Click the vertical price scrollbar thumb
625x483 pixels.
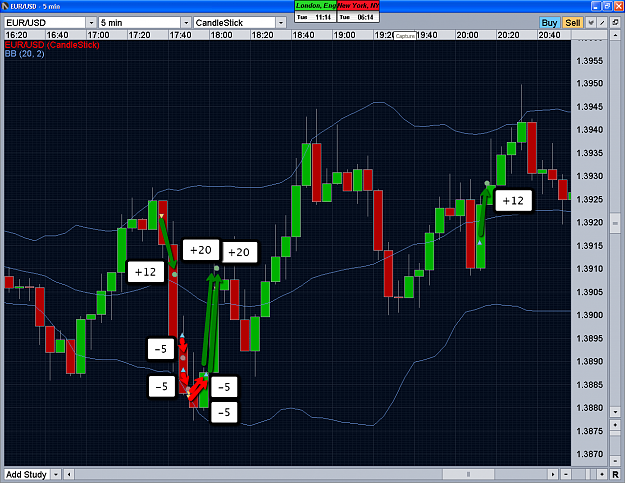[615, 223]
